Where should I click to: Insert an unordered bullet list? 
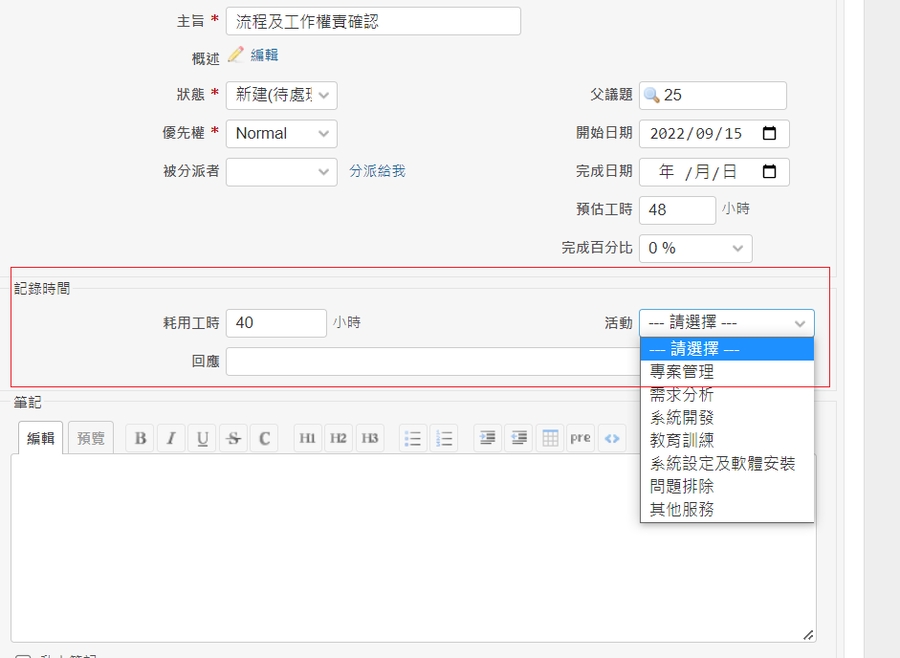click(x=413, y=438)
